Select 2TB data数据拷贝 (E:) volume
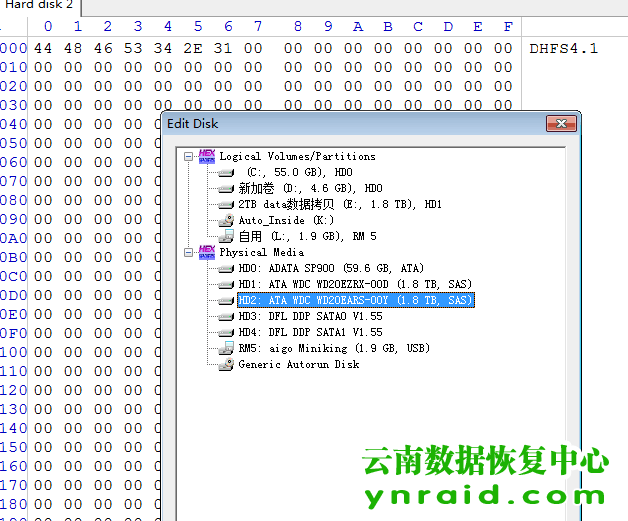This screenshot has width=628, height=521. coord(325,204)
